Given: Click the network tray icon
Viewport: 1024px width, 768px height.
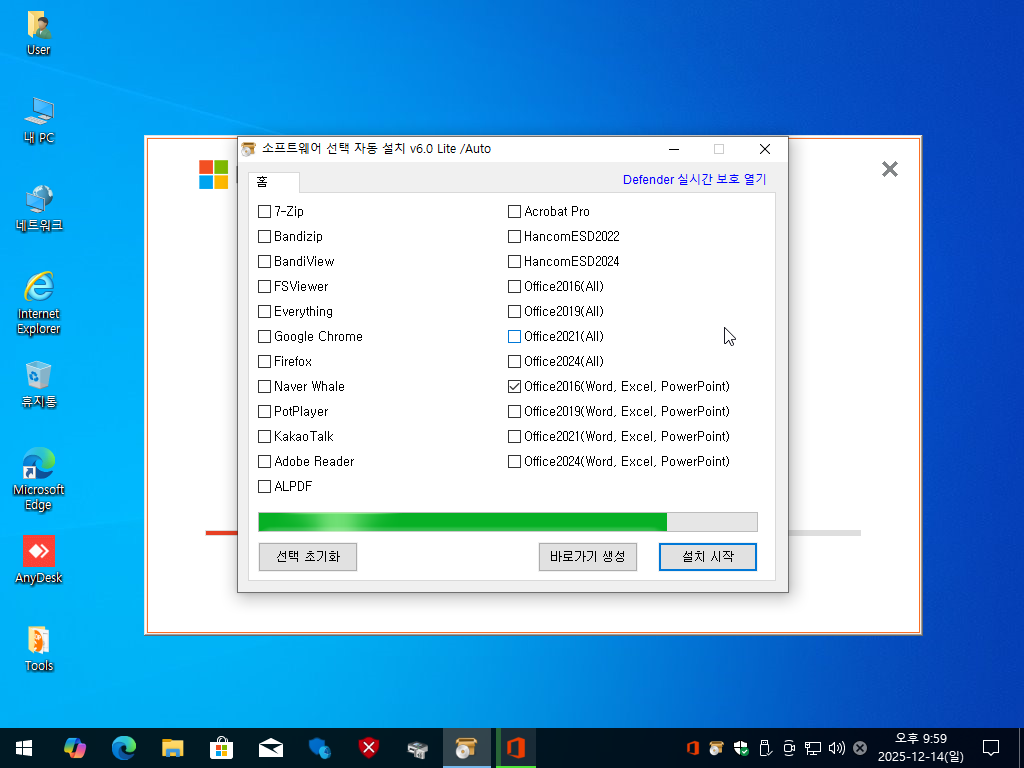Looking at the screenshot, I should [x=812, y=748].
